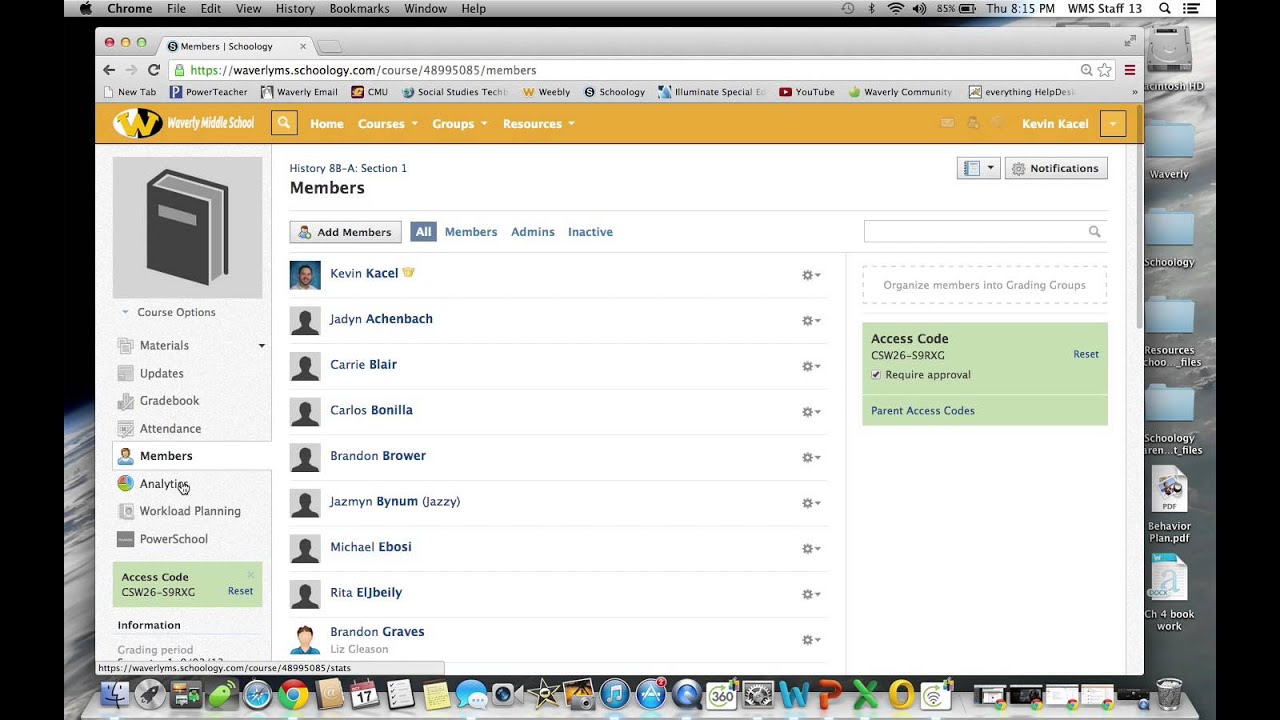Open the Resources dropdown menu
This screenshot has width=1280, height=720.
point(538,124)
